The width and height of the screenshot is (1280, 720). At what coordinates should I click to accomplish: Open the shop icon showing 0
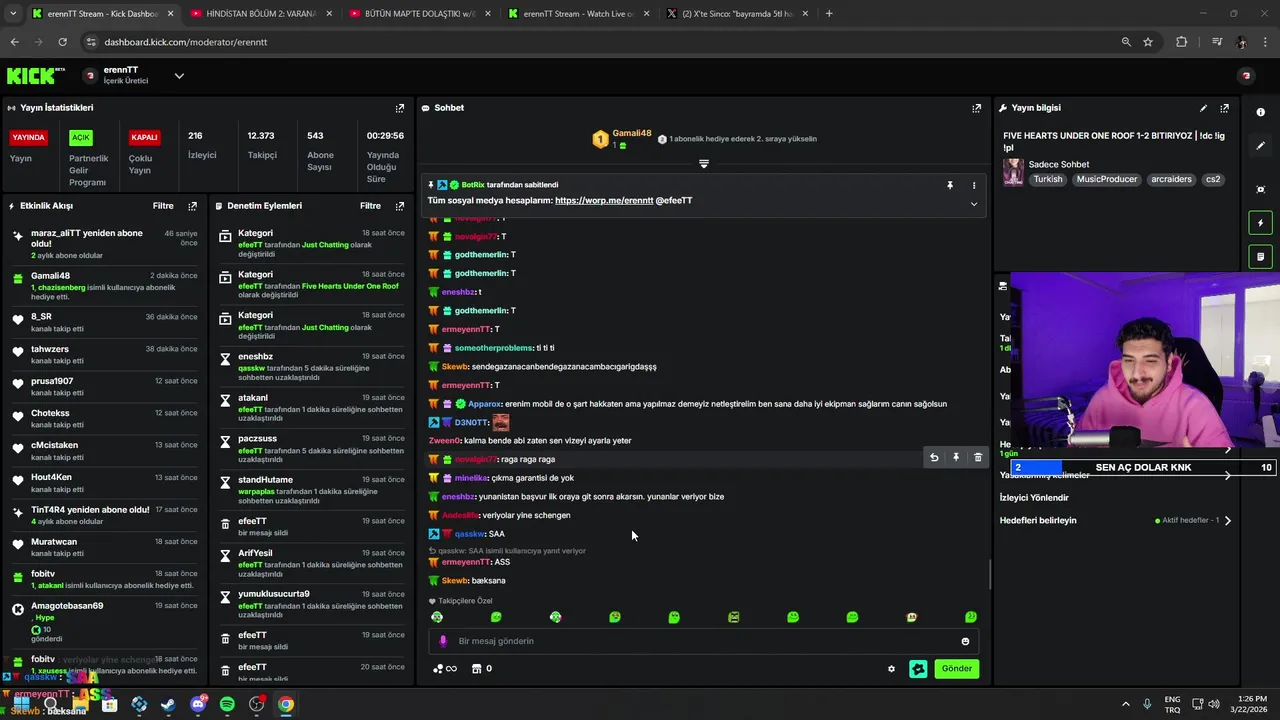(481, 669)
